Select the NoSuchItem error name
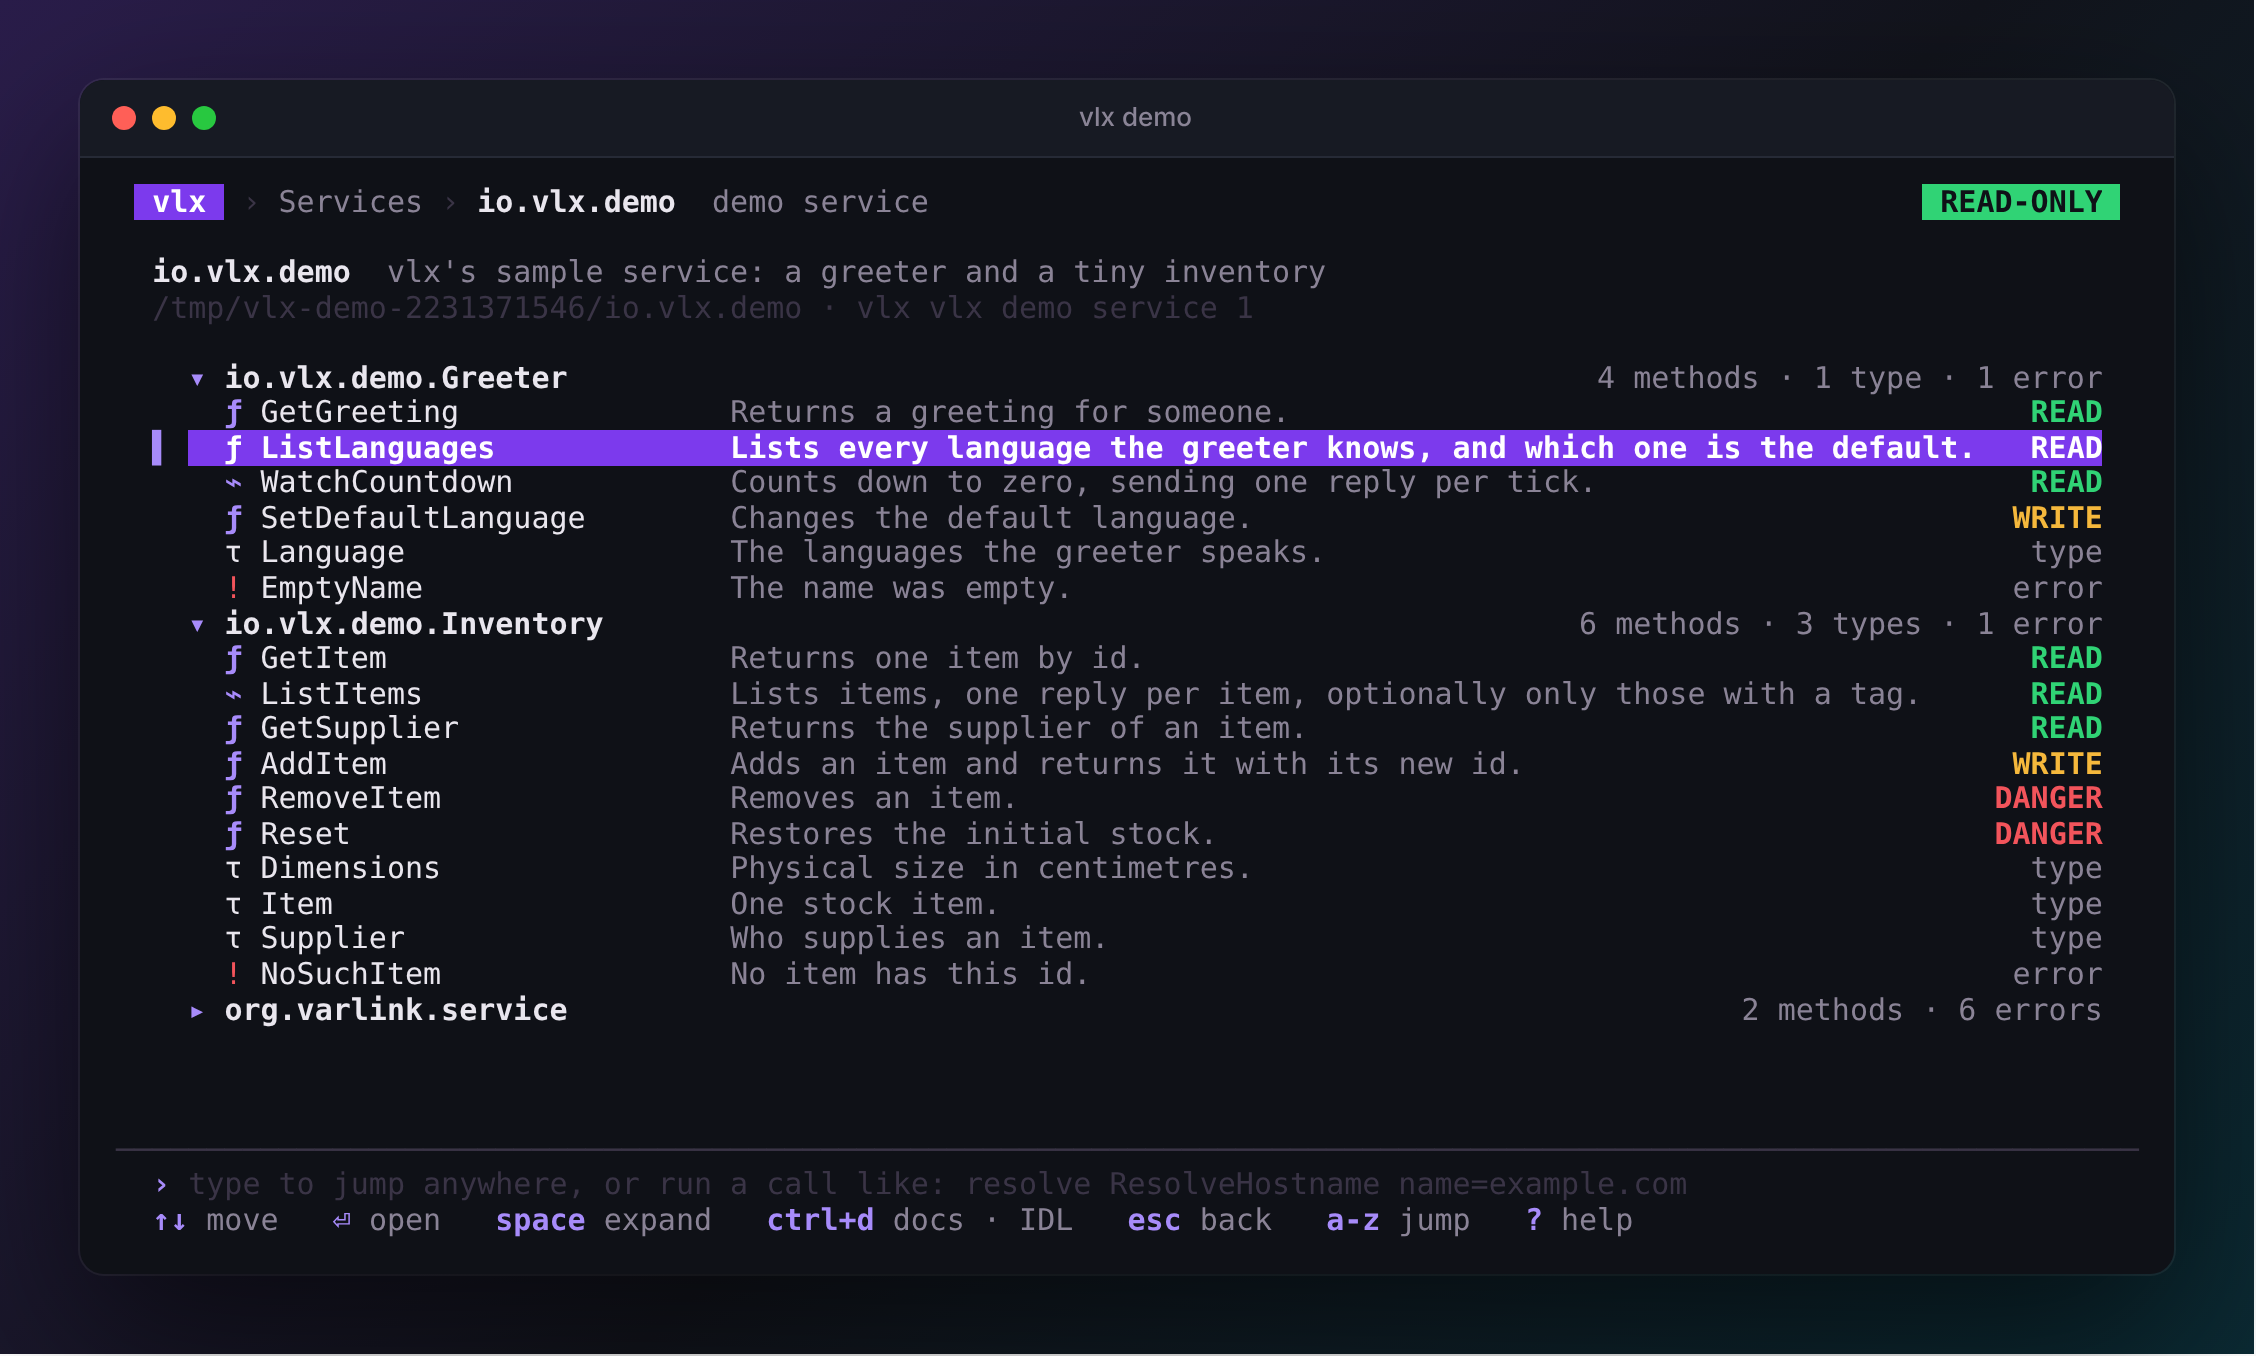 pos(350,974)
